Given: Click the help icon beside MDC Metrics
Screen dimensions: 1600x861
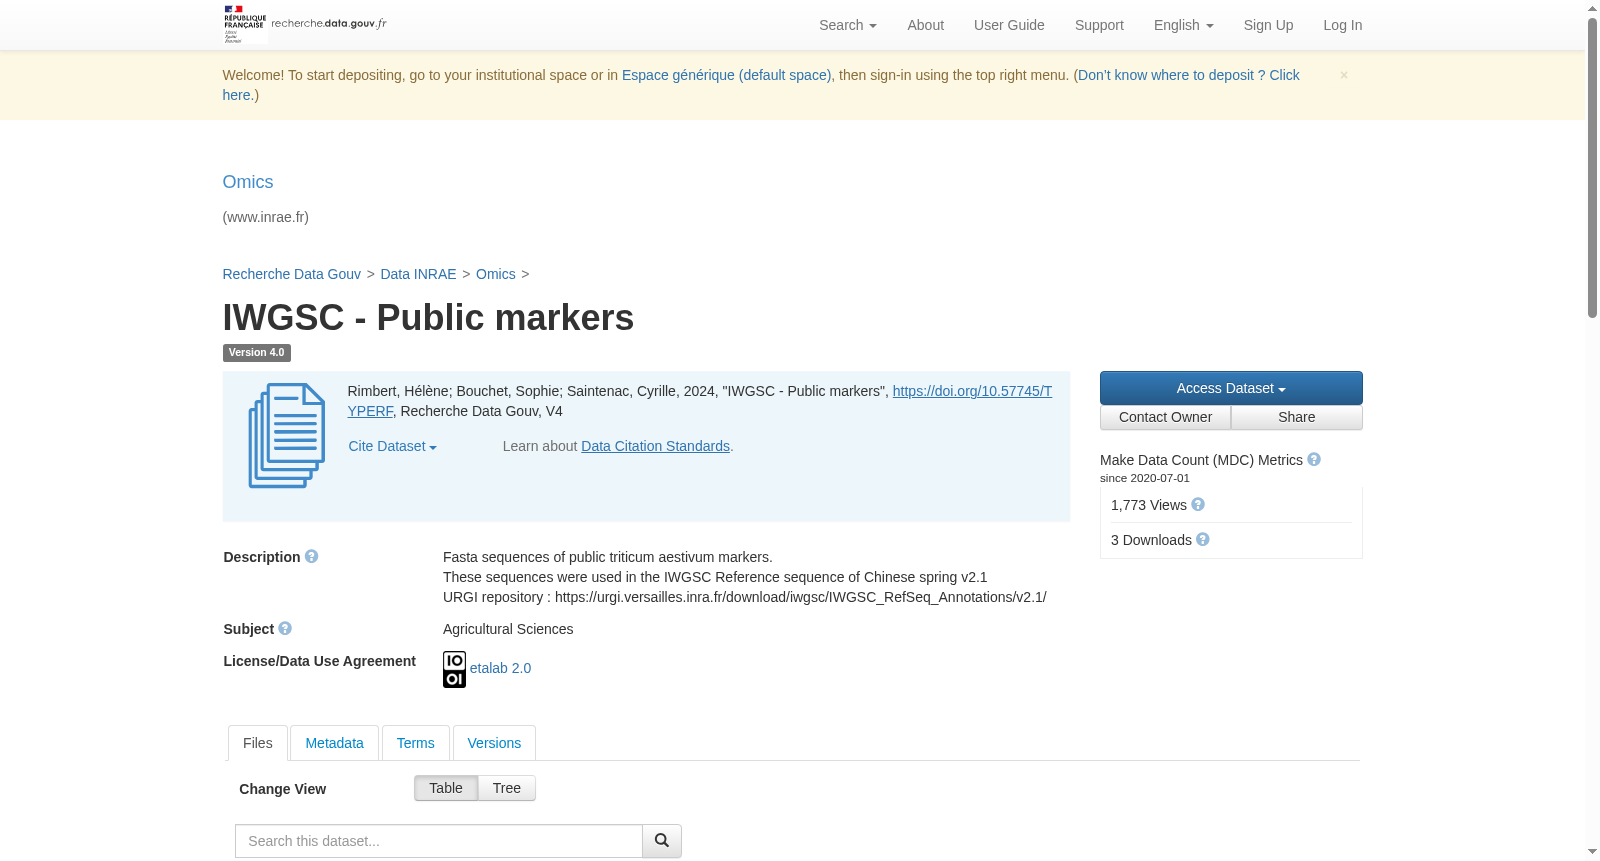Looking at the screenshot, I should tap(1314, 460).
